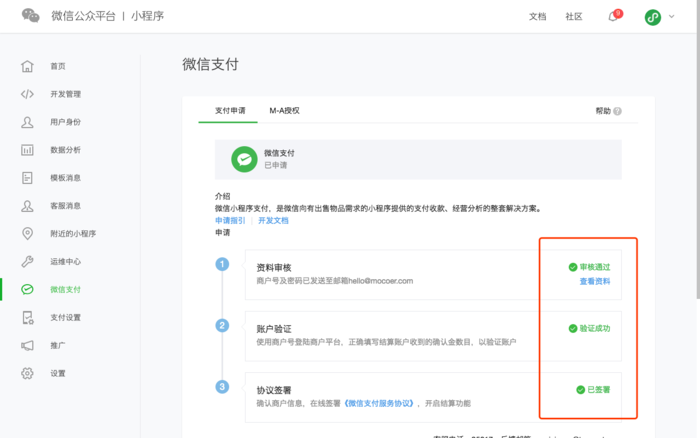Select 微信支付 in the sidebar
Image resolution: width=700 pixels, height=438 pixels.
pyautogui.click(x=66, y=289)
